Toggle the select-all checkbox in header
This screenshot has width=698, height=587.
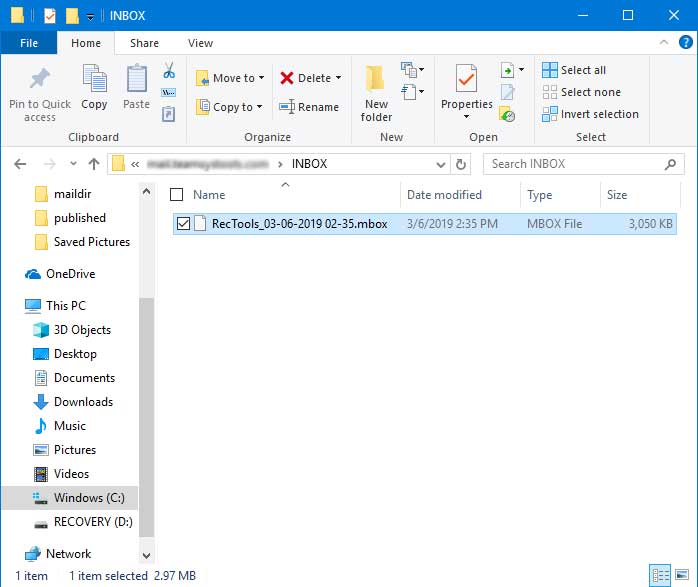click(177, 195)
